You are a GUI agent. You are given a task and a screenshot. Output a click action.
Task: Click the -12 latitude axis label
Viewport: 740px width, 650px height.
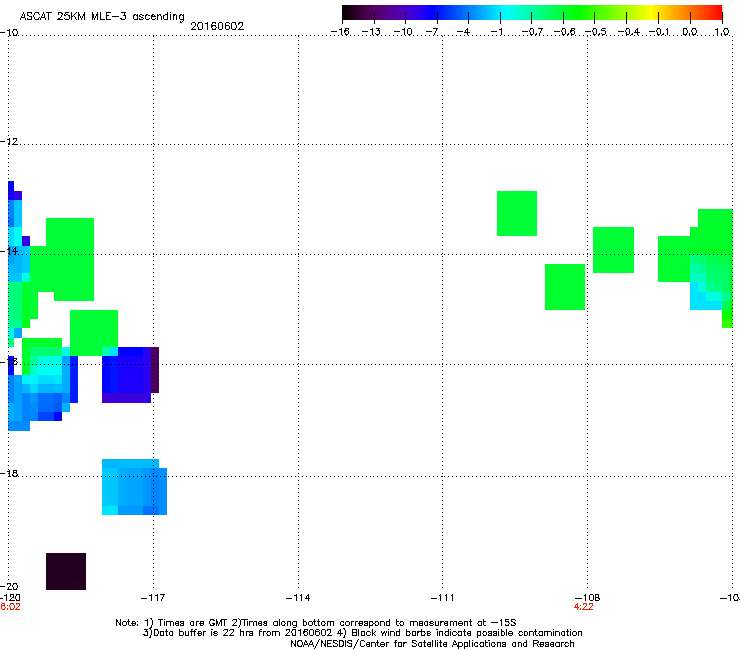[9, 142]
